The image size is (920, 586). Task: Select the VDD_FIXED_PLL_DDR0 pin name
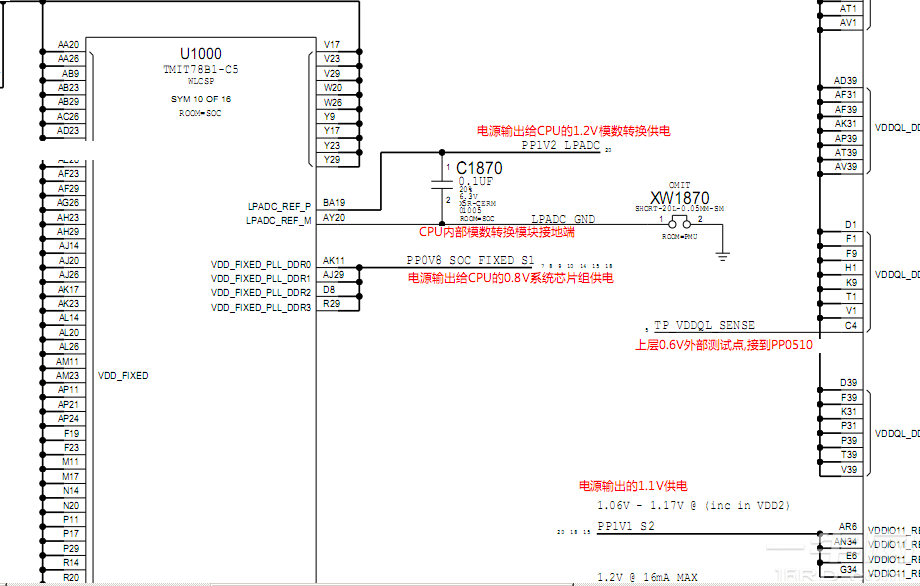click(261, 265)
